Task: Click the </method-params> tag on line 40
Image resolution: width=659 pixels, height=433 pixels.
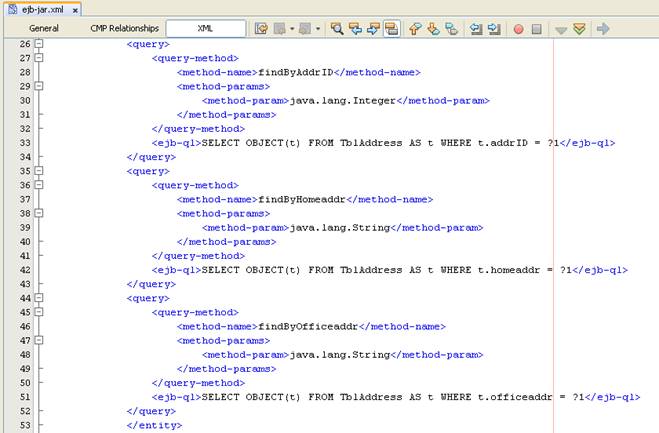Action: [227, 242]
